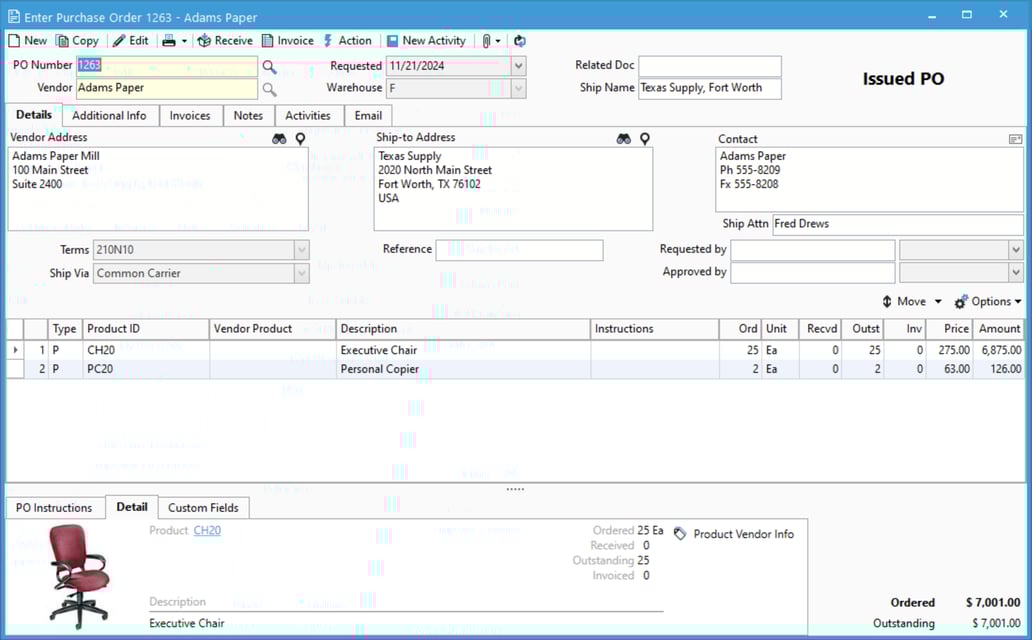Image resolution: width=1032 pixels, height=640 pixels.
Task: Switch to the Additional Info tab
Action: 110,115
